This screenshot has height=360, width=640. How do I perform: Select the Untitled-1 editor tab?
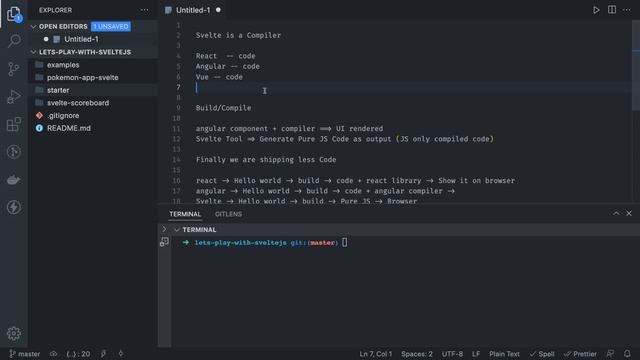tap(193, 10)
